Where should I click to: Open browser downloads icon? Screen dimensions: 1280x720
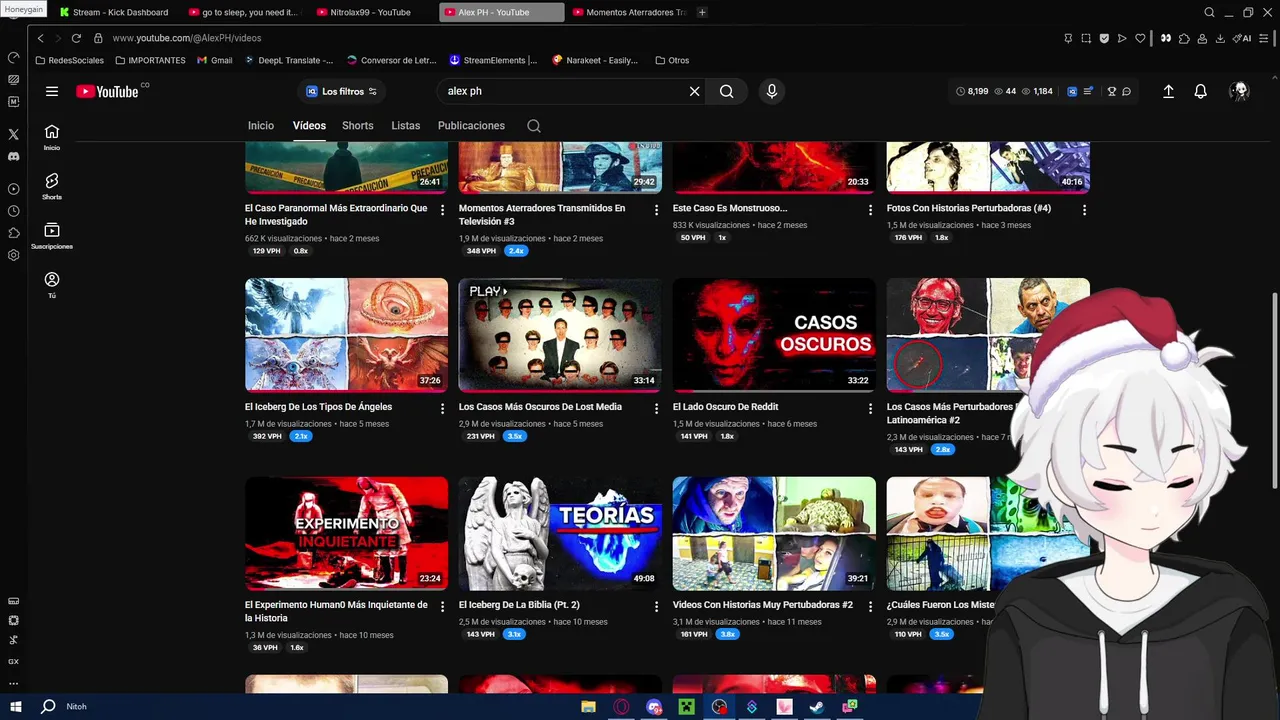click(1220, 38)
